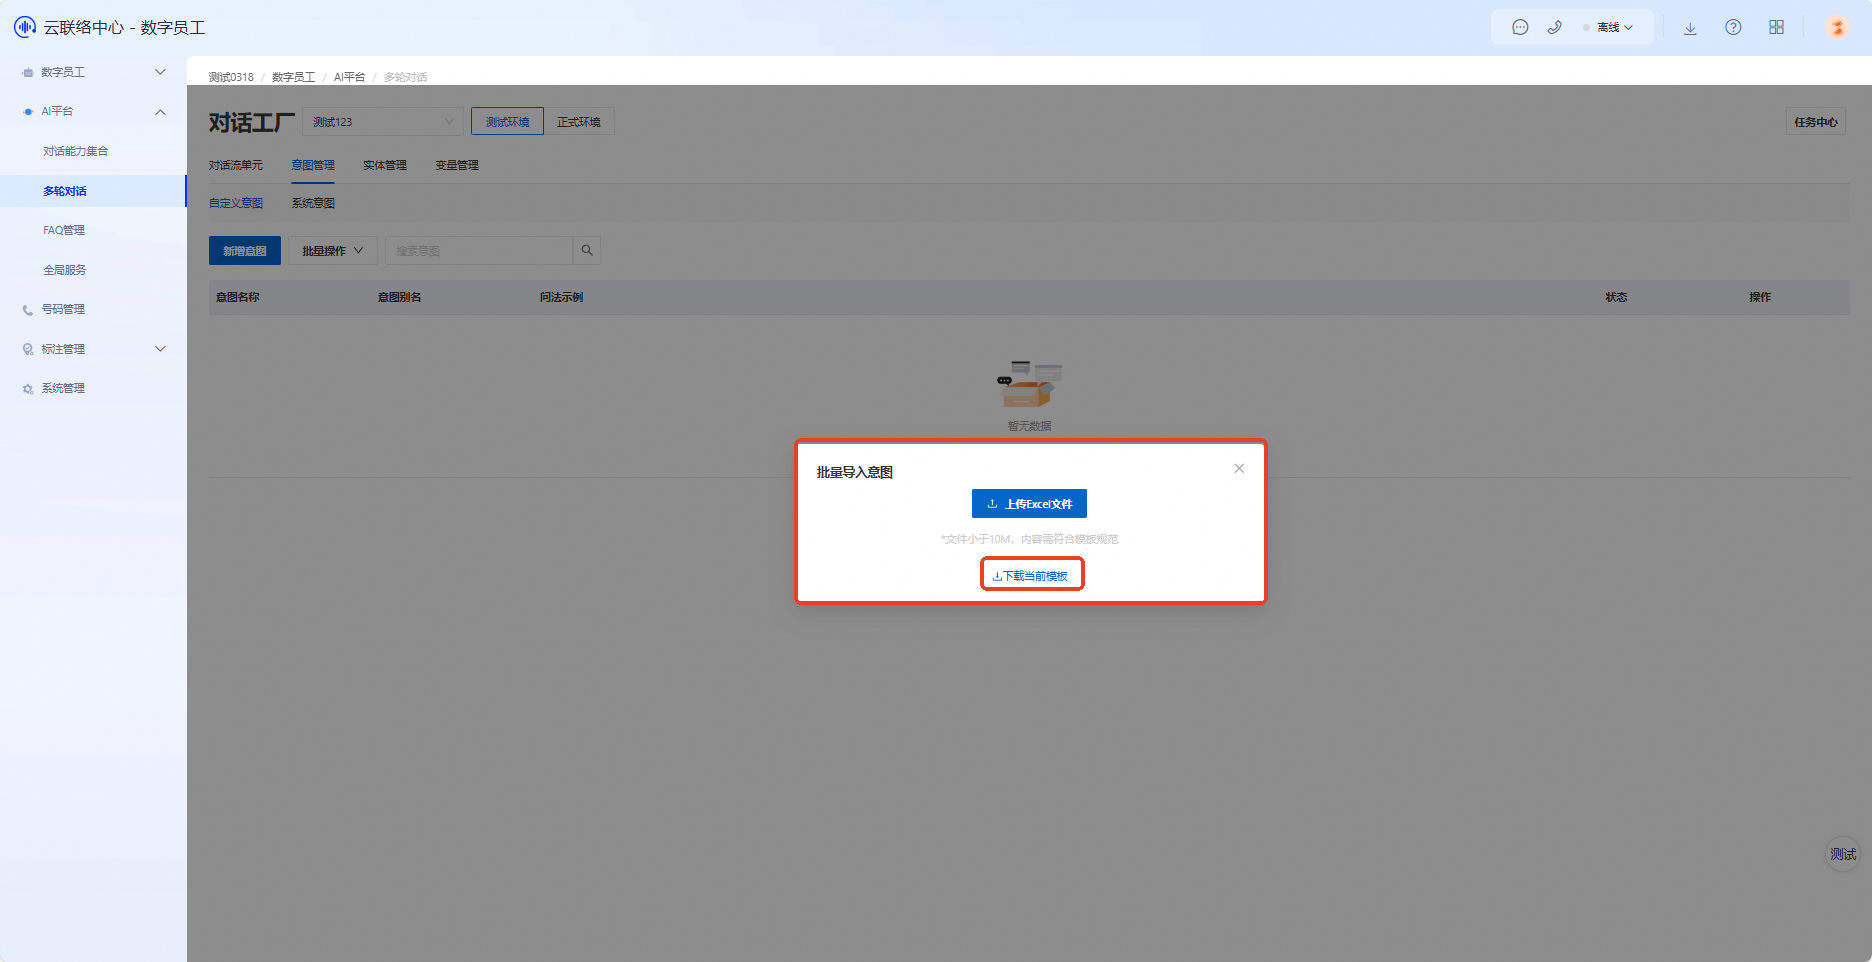This screenshot has width=1872, height=962.
Task: Open the message chat bubble icon
Action: click(1520, 28)
